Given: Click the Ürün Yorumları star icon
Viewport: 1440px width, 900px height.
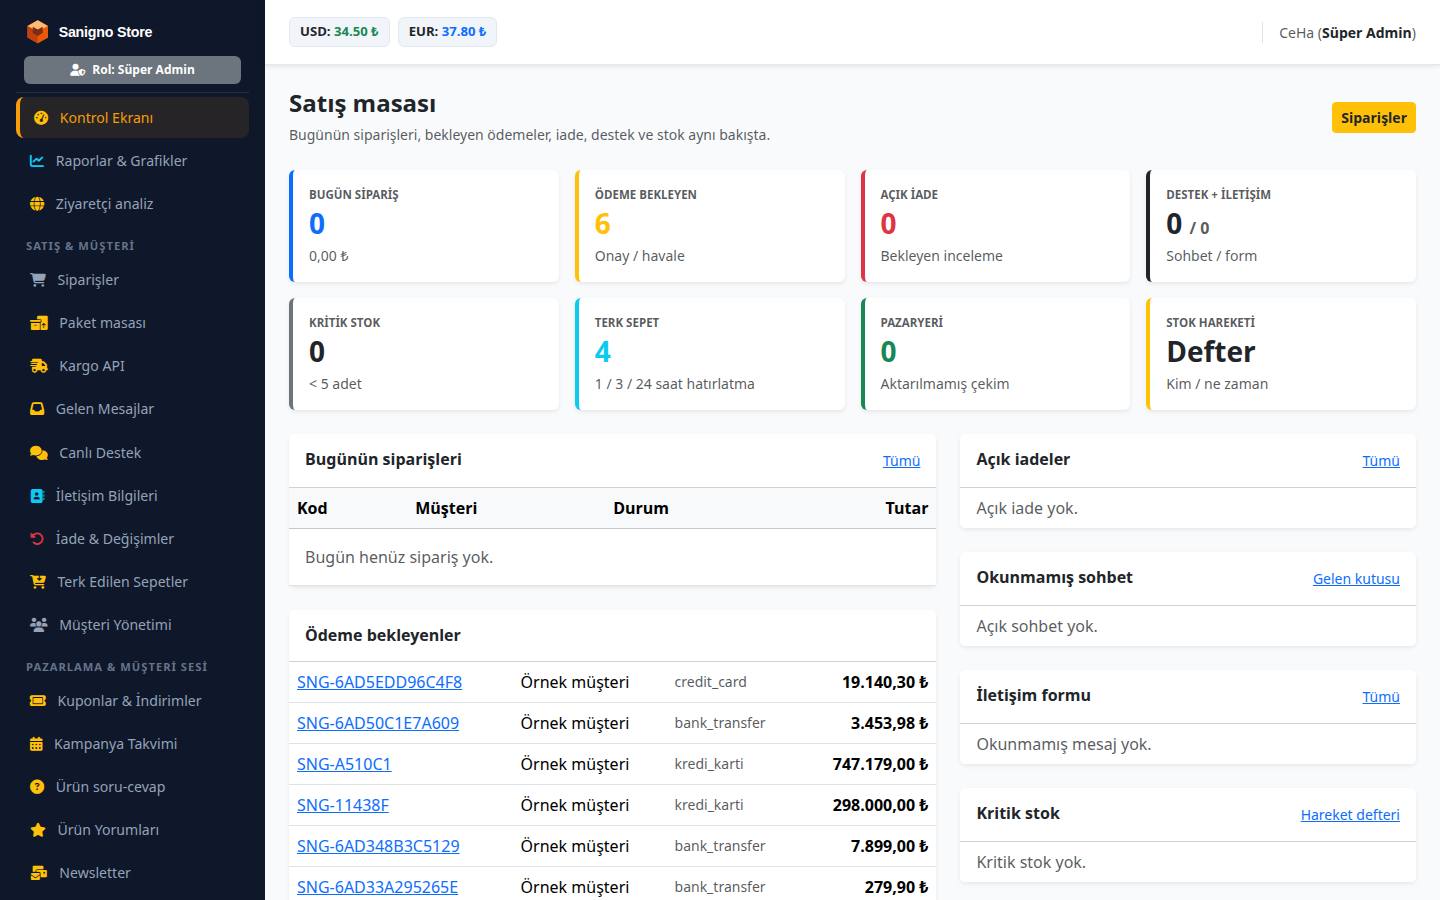Looking at the screenshot, I should click(x=38, y=830).
